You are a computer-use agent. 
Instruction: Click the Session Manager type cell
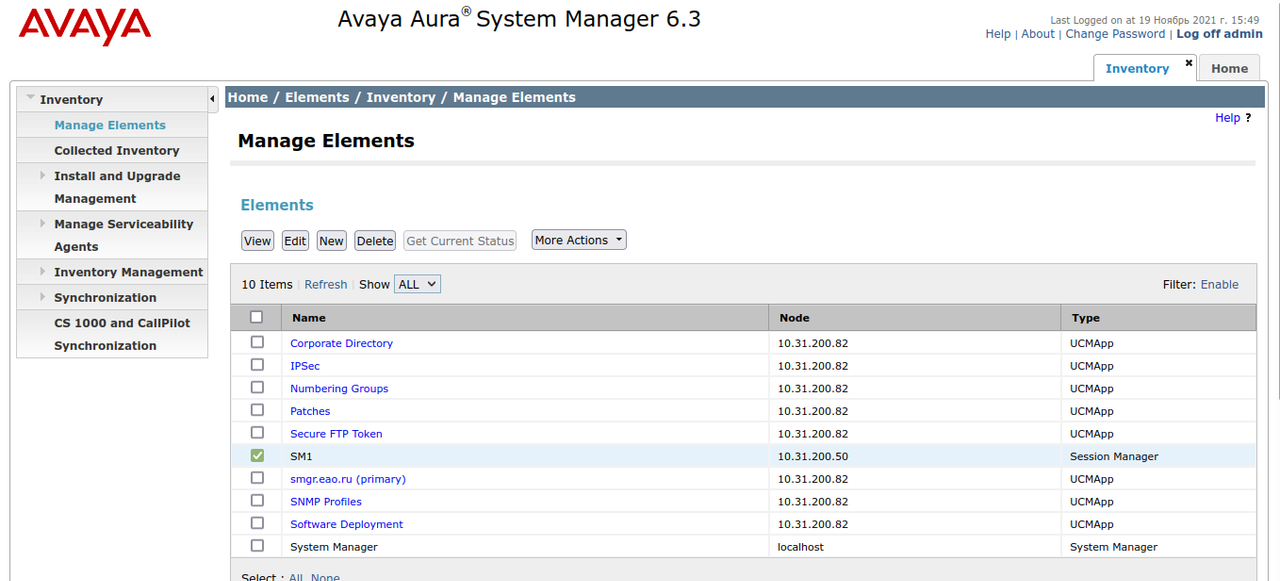click(1114, 456)
